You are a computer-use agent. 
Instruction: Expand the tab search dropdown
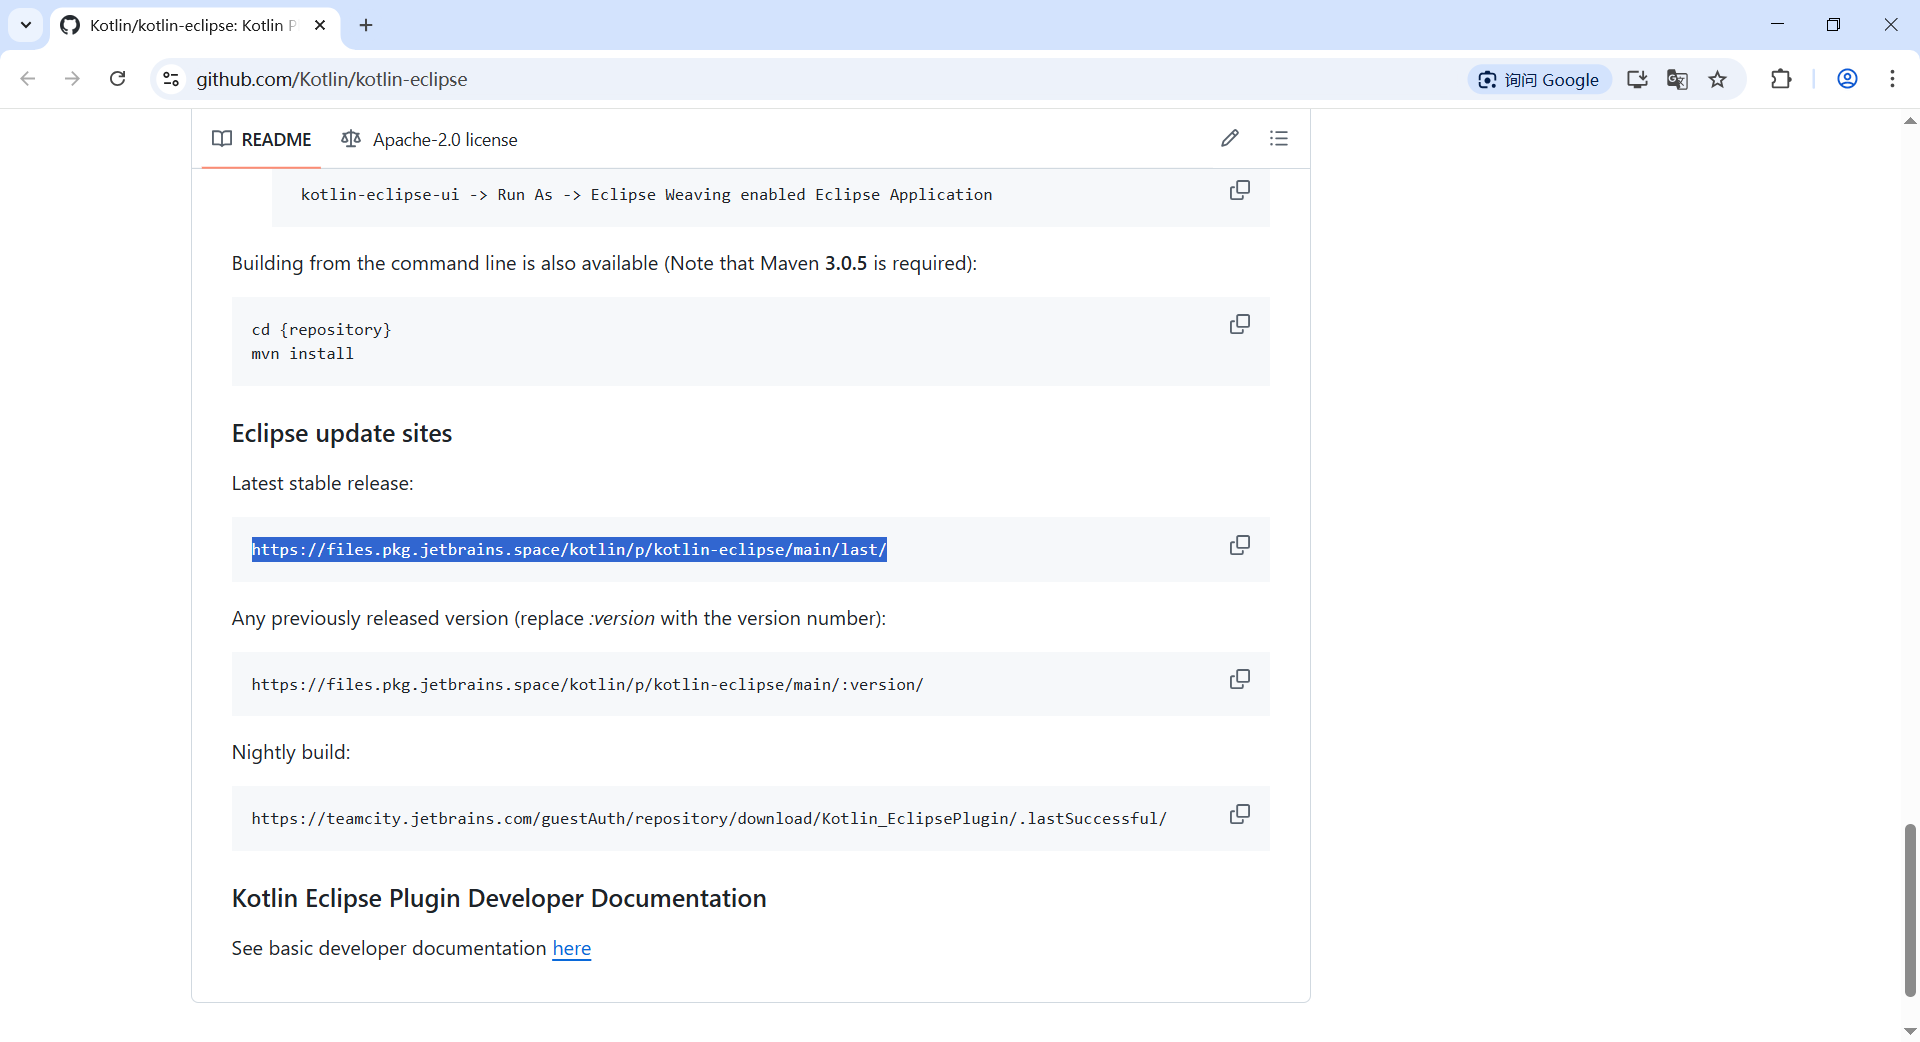pyautogui.click(x=26, y=25)
